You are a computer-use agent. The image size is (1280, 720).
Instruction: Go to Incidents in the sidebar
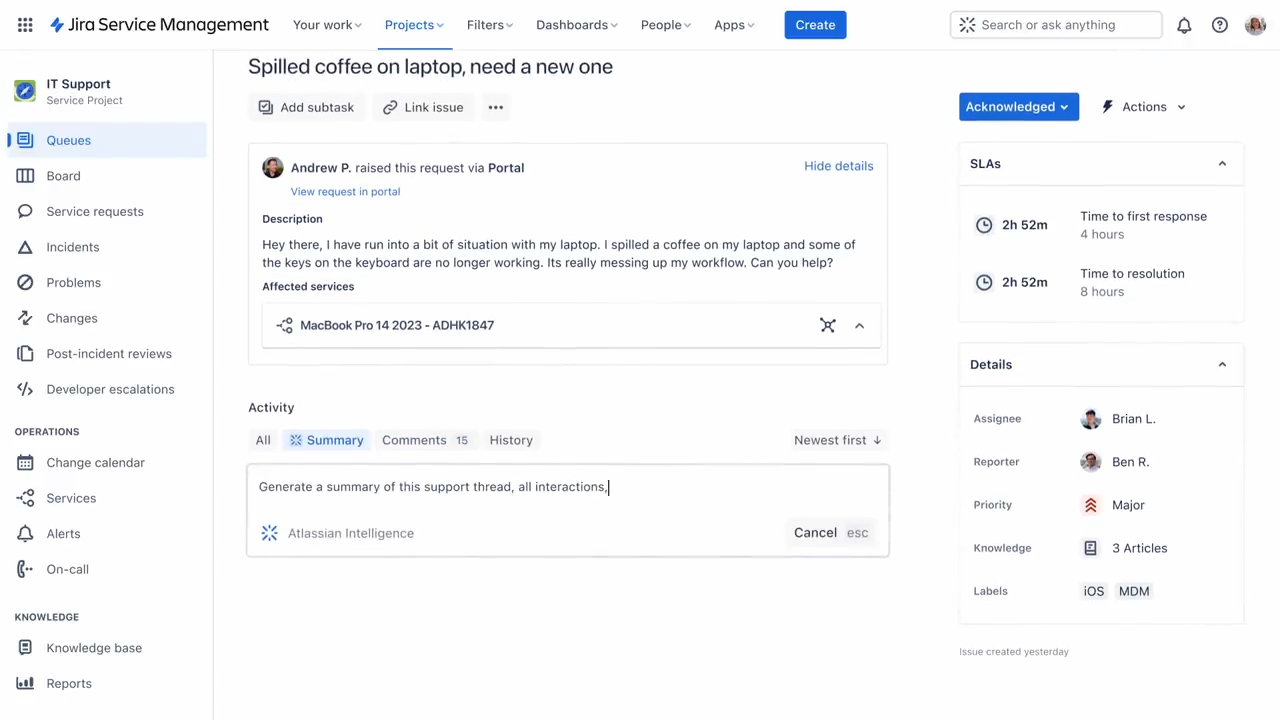(72, 247)
